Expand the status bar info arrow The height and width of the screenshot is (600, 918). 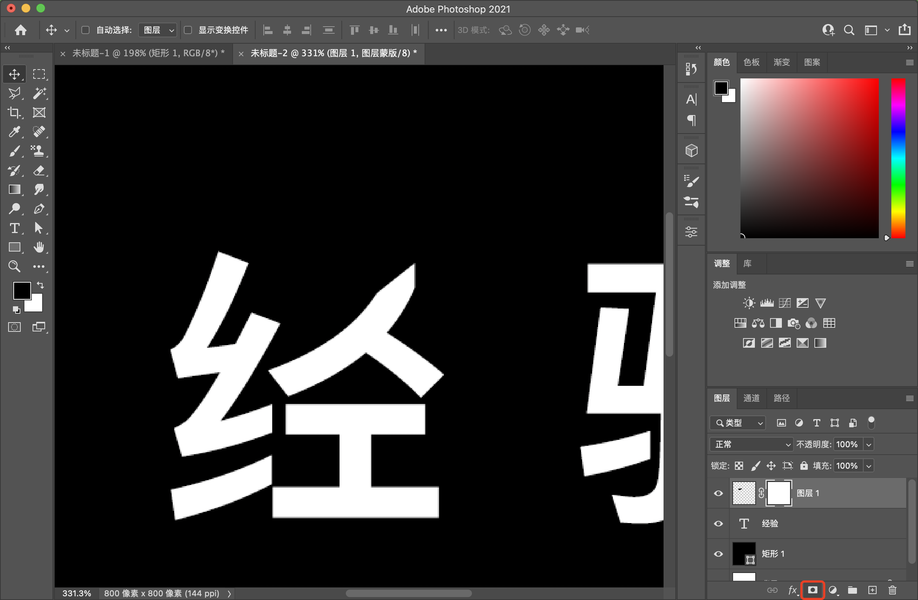pos(230,594)
